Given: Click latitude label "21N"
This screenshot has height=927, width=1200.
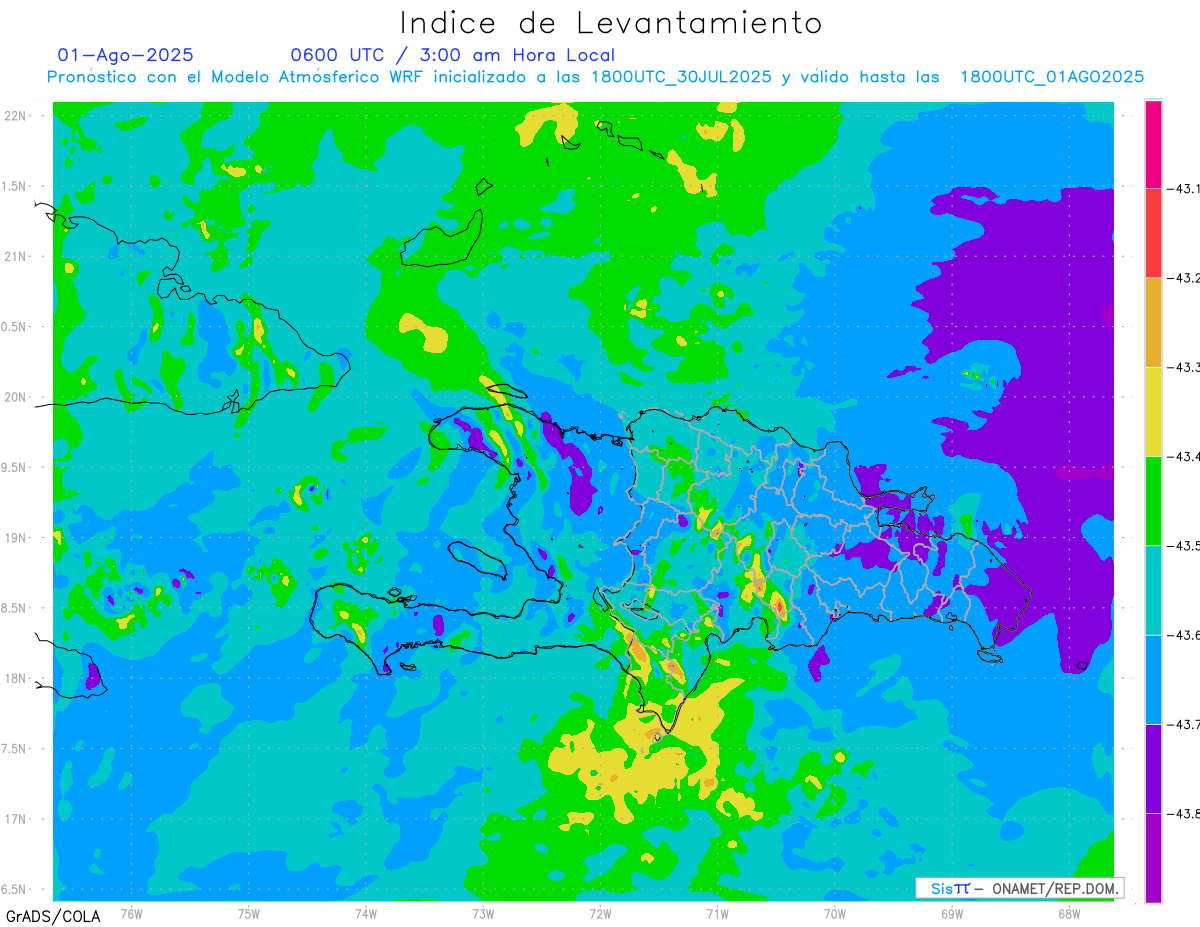Looking at the screenshot, I should click(14, 257).
